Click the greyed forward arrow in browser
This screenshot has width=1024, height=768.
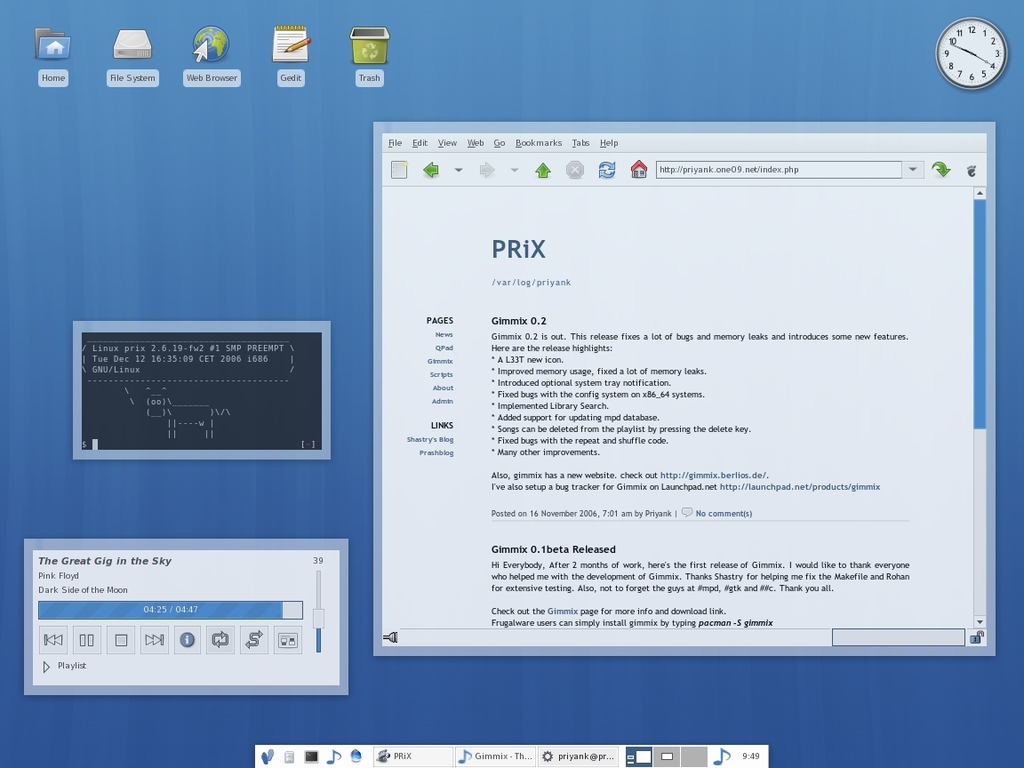click(487, 170)
